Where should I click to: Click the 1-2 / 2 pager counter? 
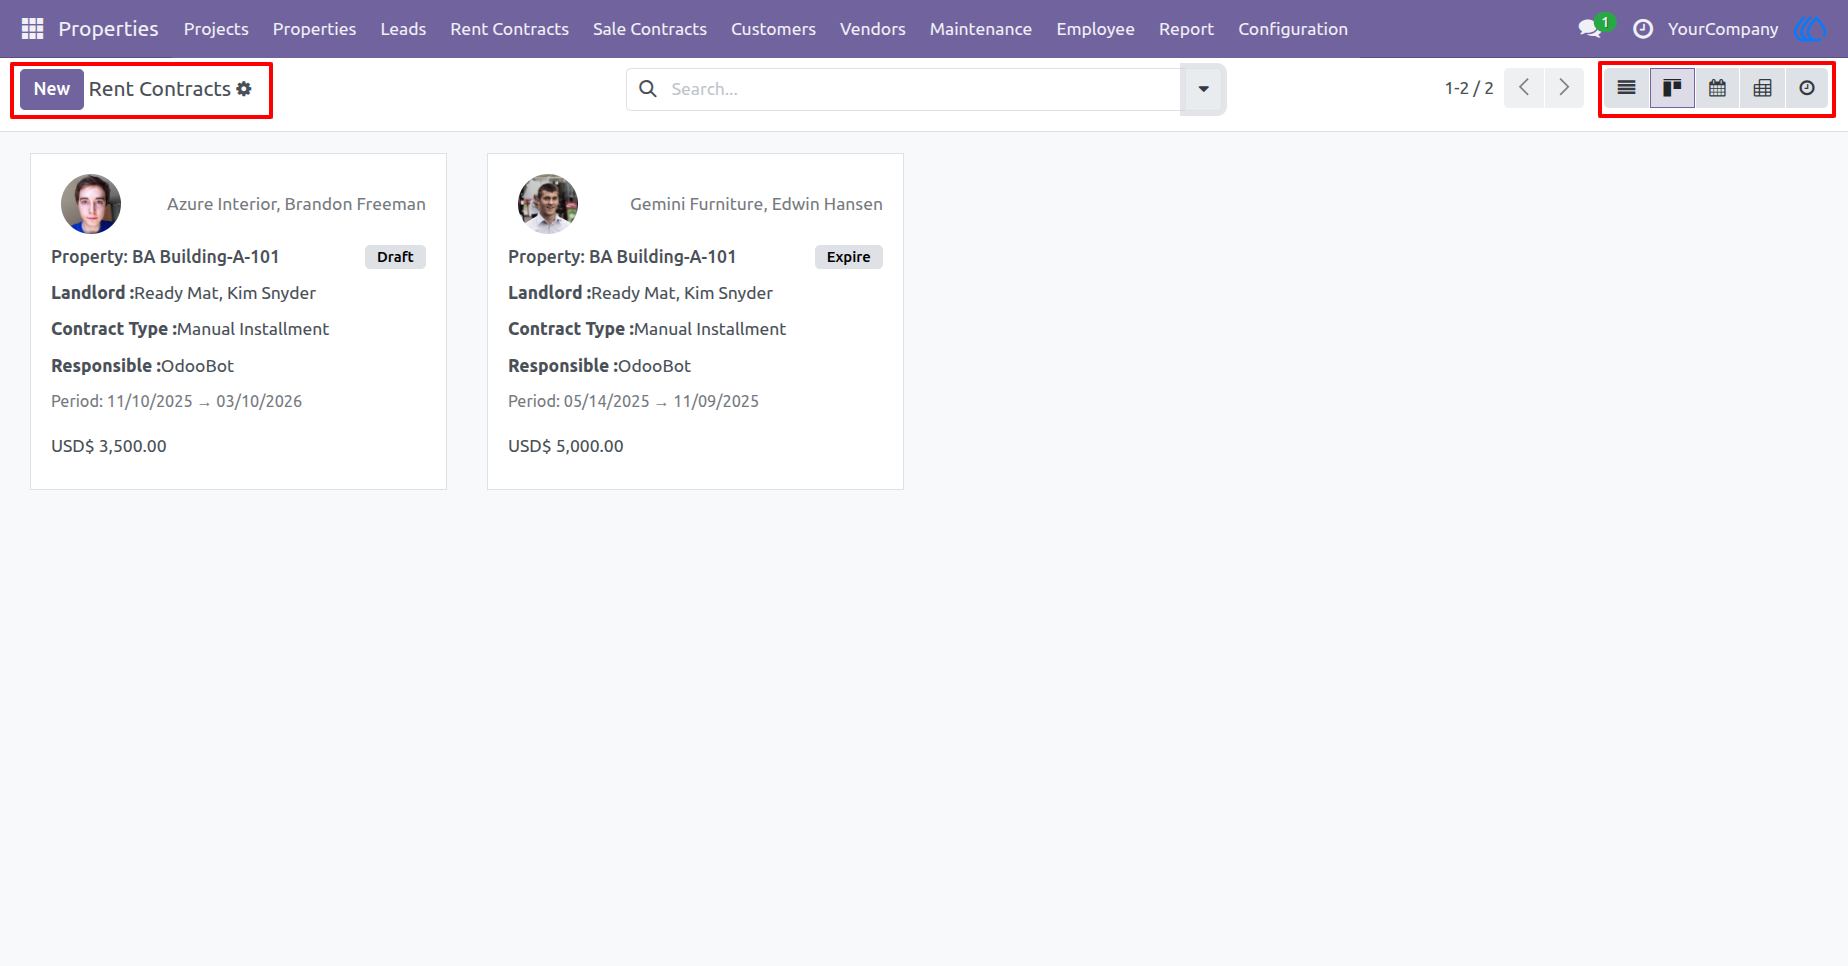pos(1469,88)
